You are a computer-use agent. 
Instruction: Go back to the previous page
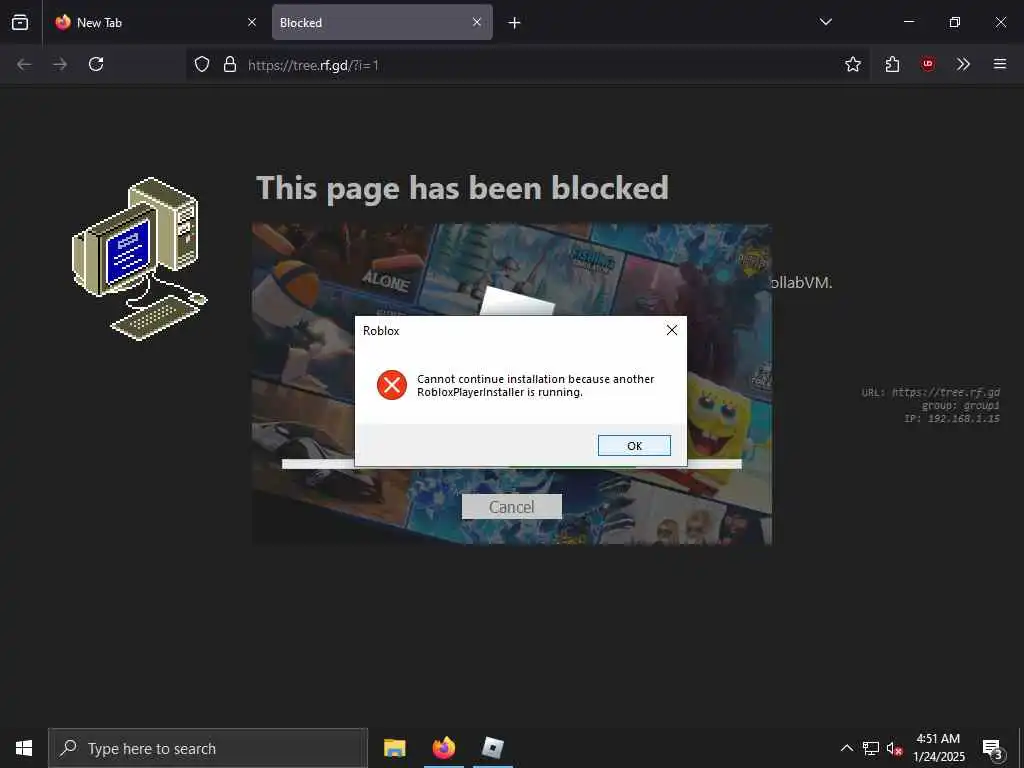coord(24,64)
